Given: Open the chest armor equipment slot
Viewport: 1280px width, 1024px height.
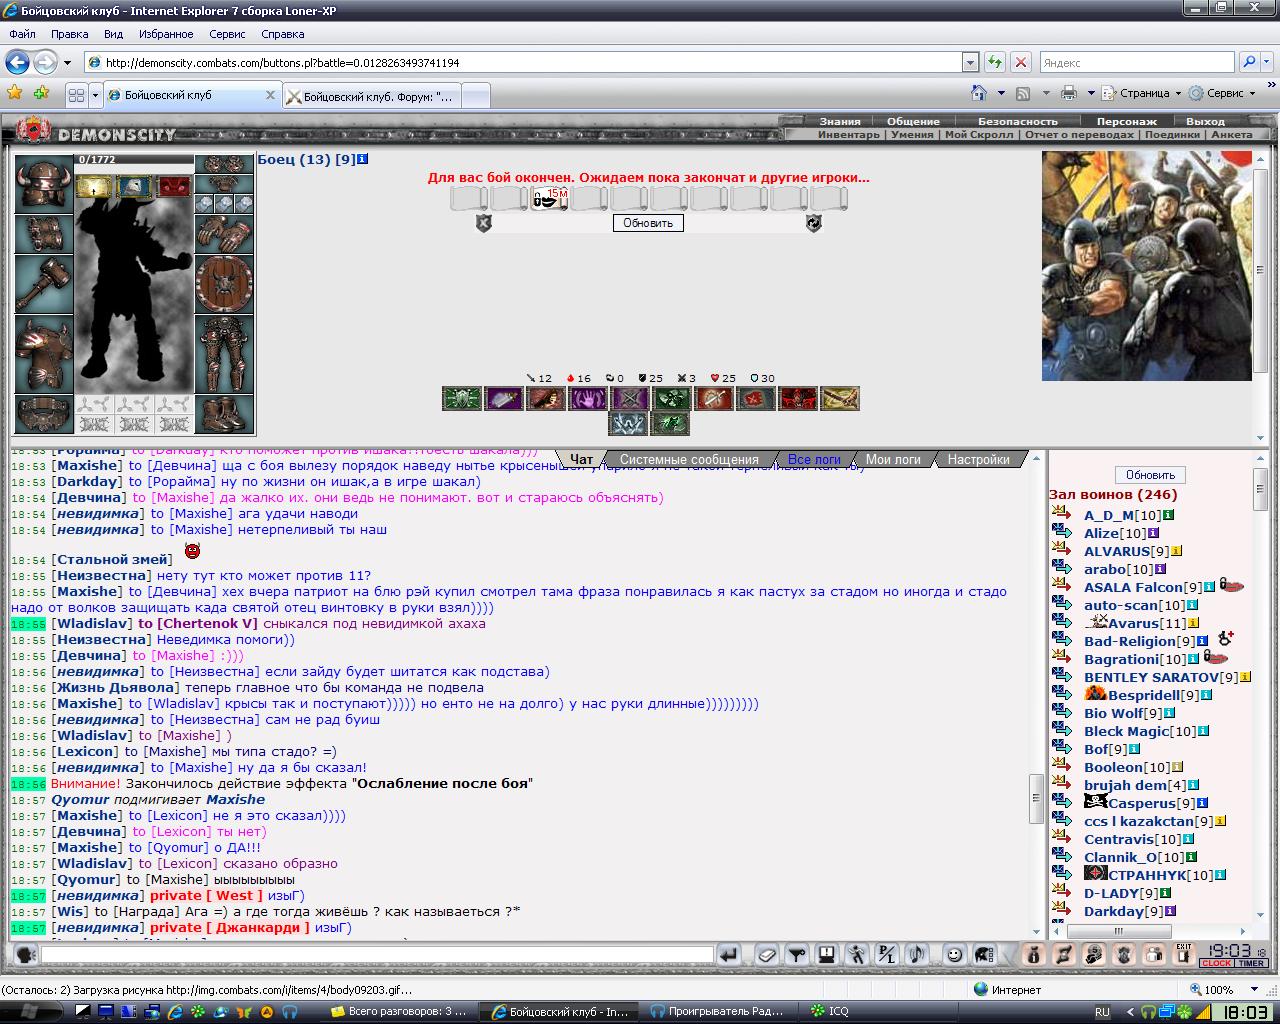Looking at the screenshot, I should coord(43,354).
